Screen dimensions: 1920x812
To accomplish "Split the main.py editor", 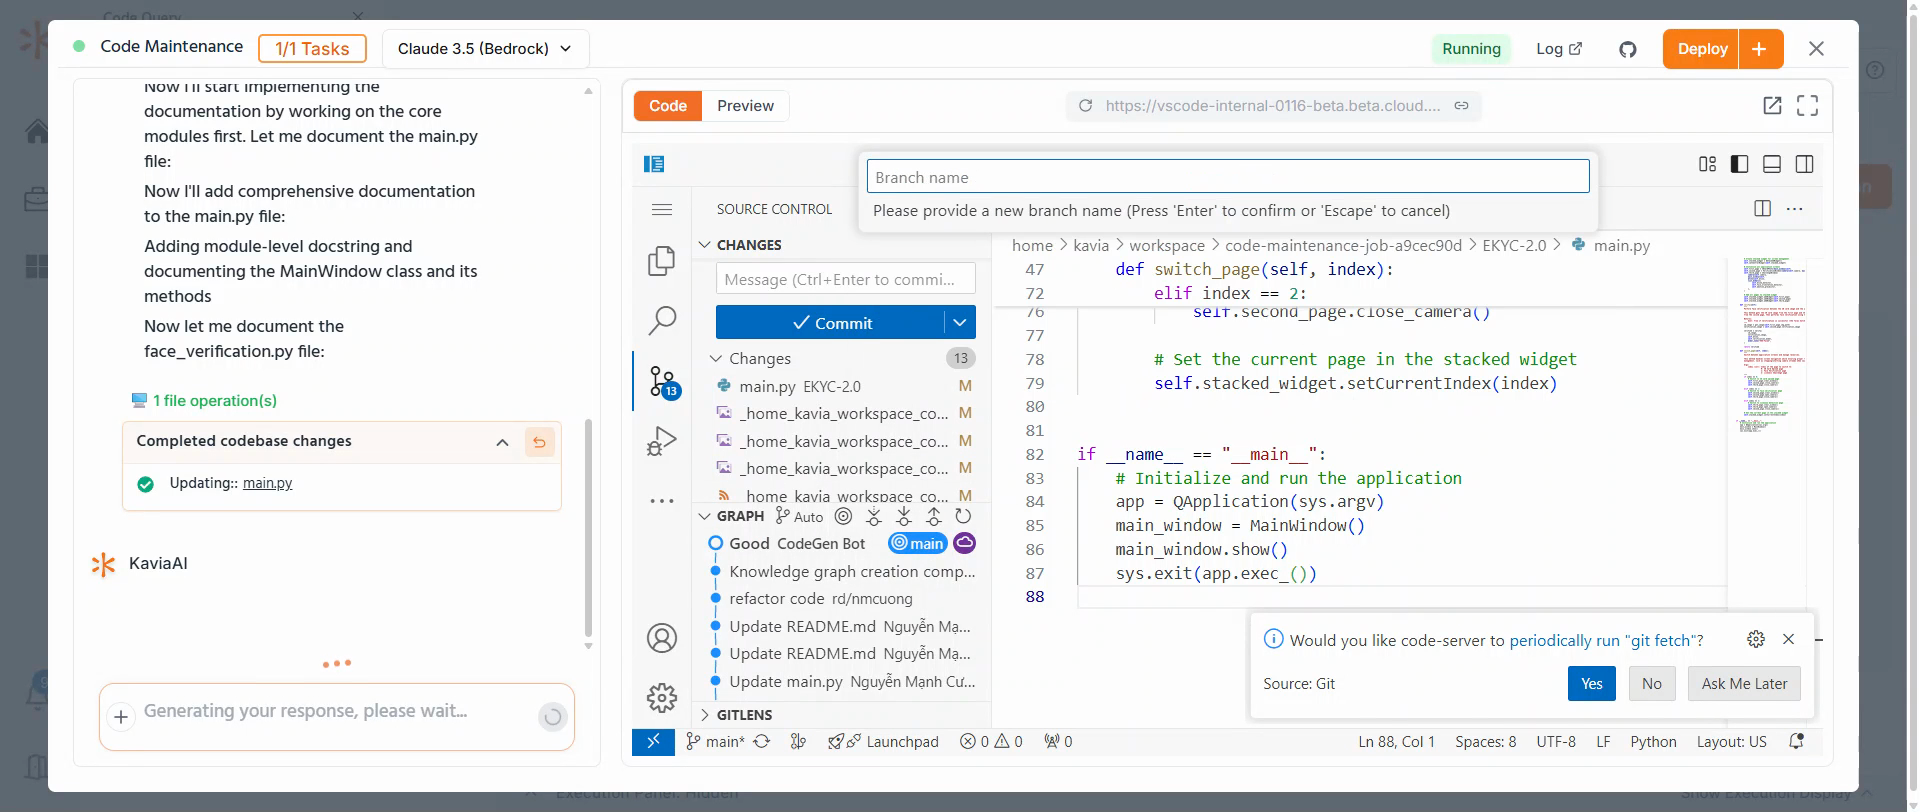I will click(x=1763, y=208).
